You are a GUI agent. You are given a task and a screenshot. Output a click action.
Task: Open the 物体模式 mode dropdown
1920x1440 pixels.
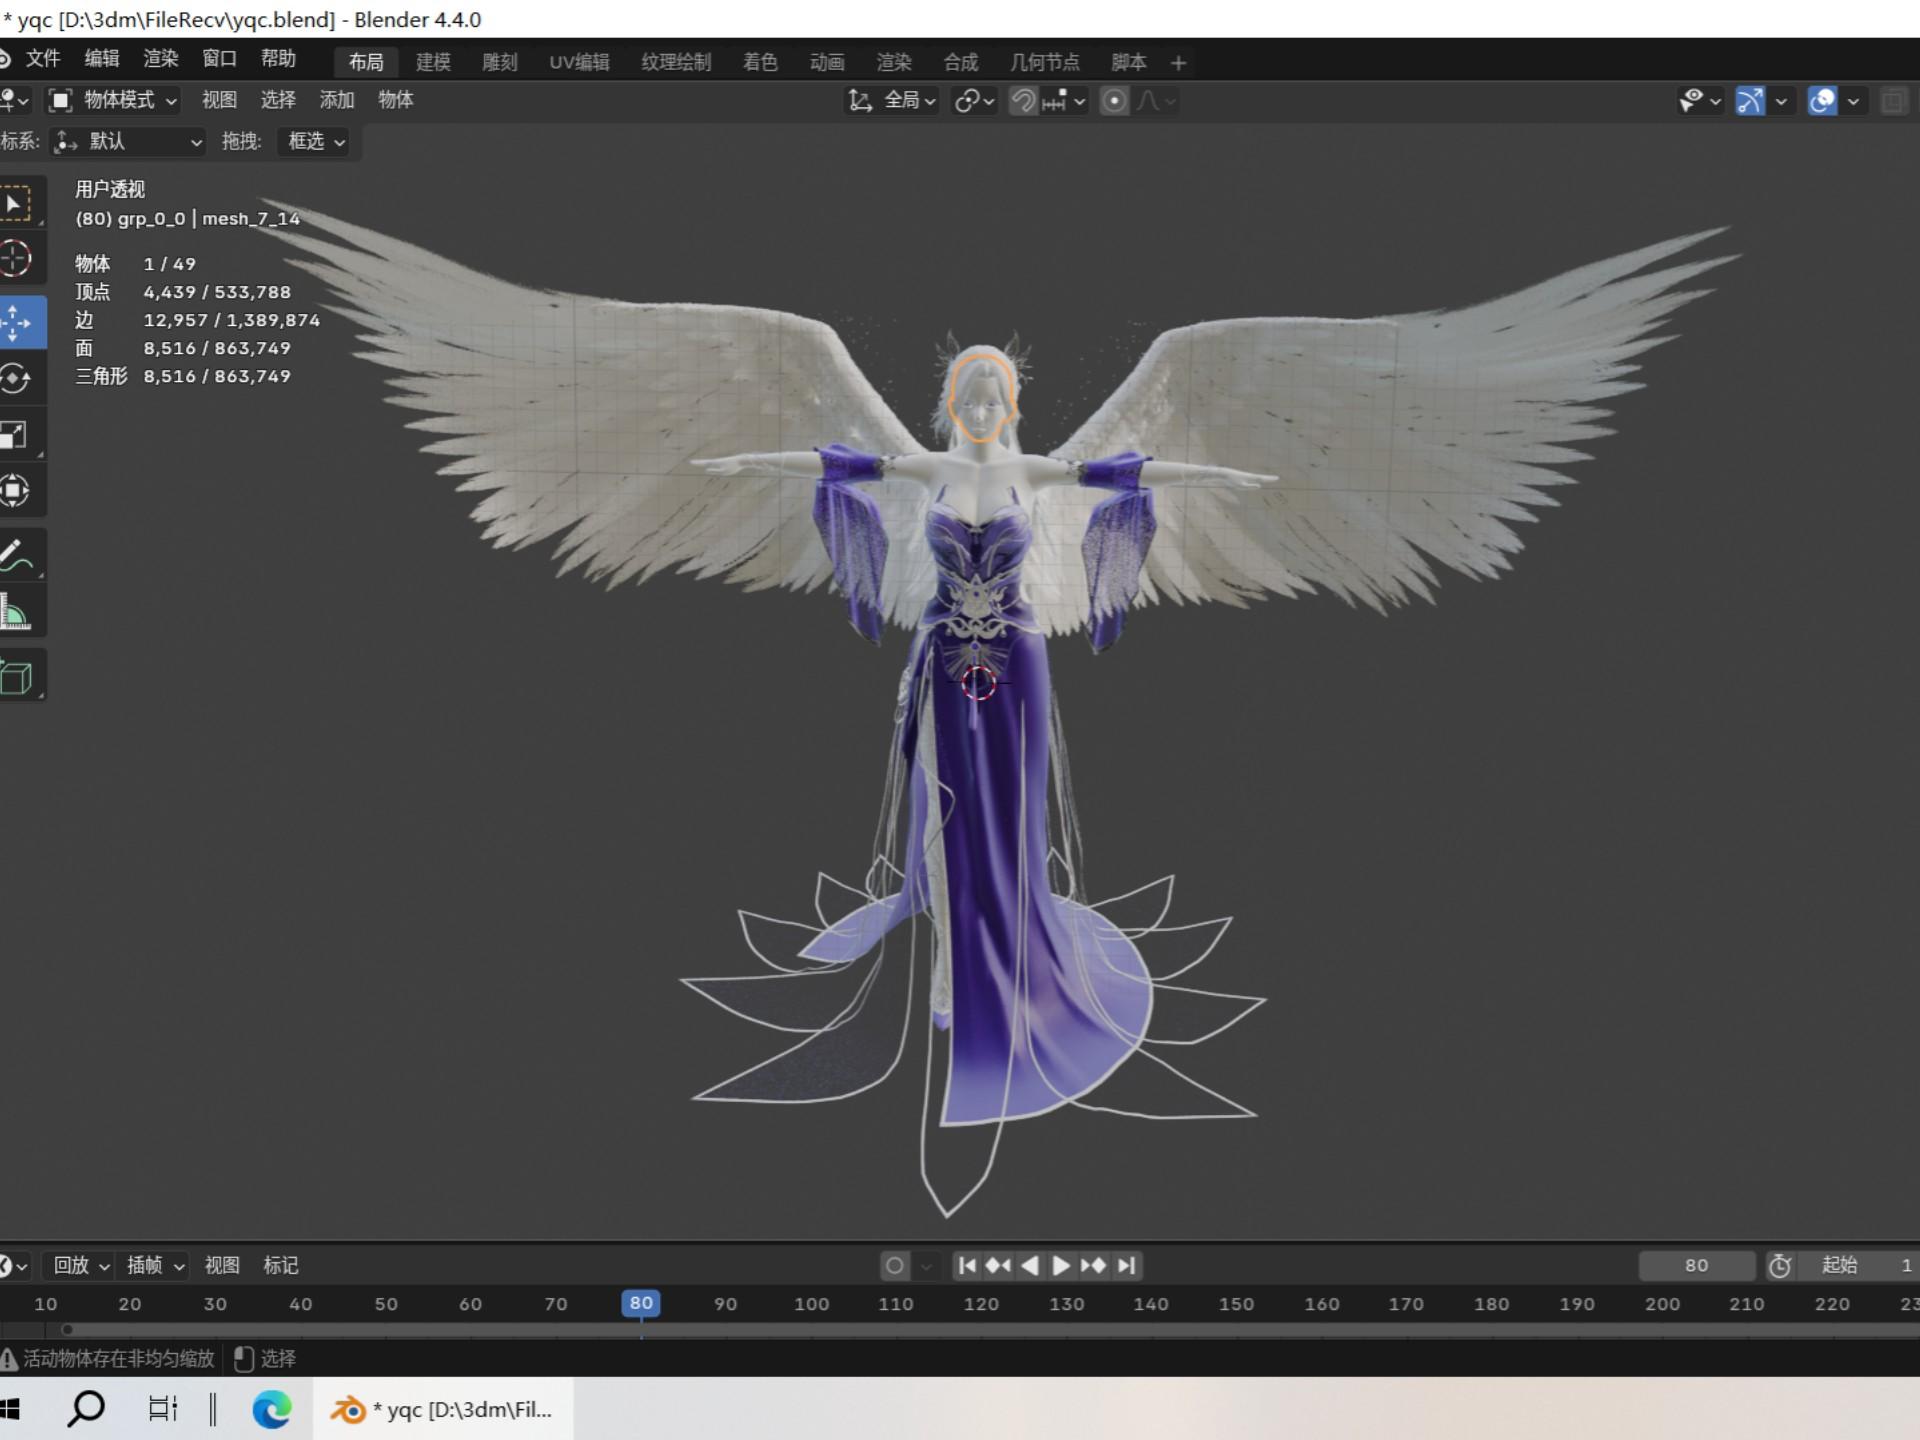point(115,101)
